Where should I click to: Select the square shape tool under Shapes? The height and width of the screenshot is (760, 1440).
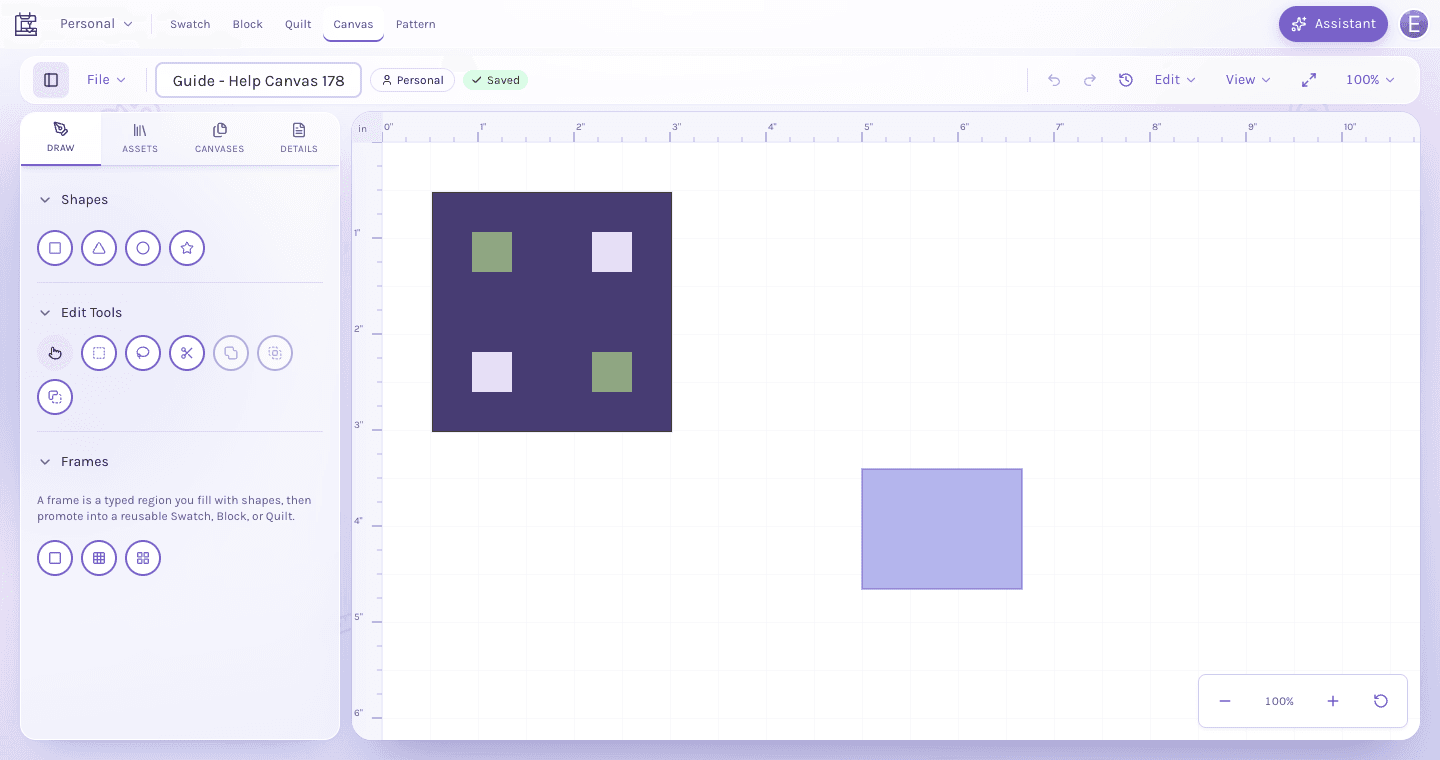coord(55,248)
